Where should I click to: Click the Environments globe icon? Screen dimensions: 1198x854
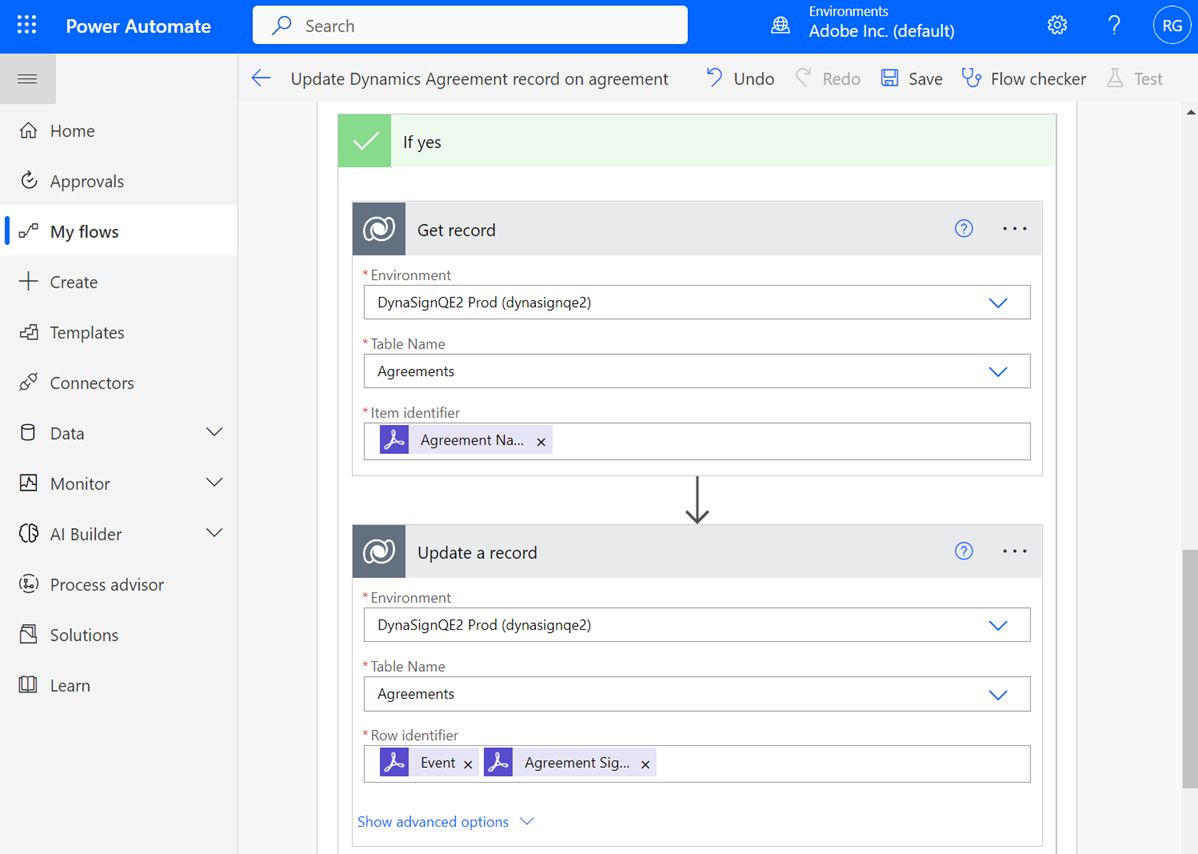(x=780, y=25)
